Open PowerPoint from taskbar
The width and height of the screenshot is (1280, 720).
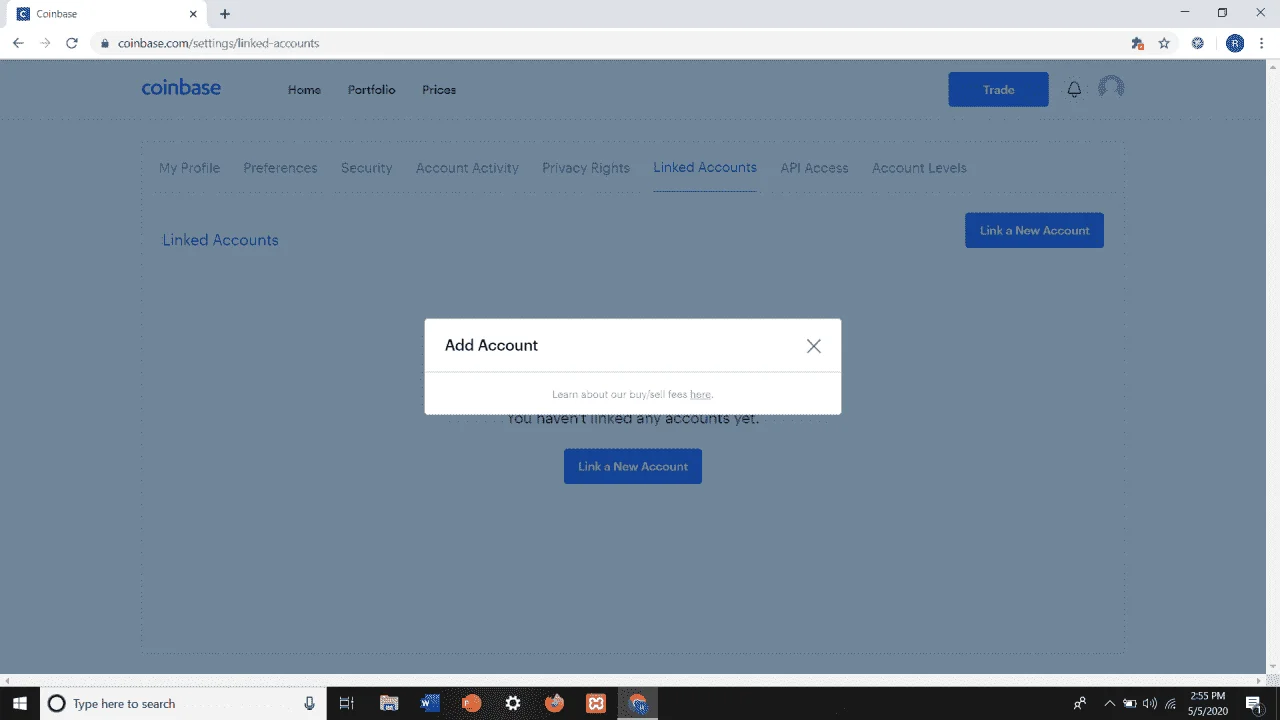coord(472,703)
